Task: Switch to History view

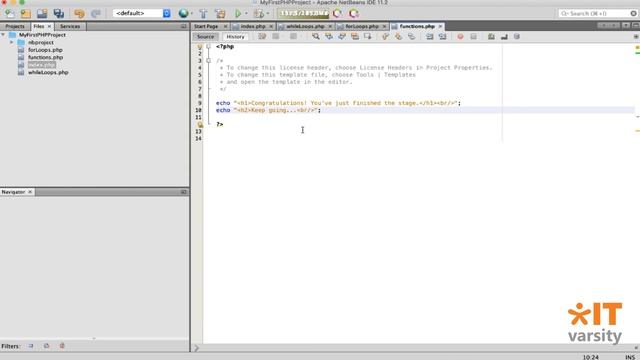Action: coord(236,37)
